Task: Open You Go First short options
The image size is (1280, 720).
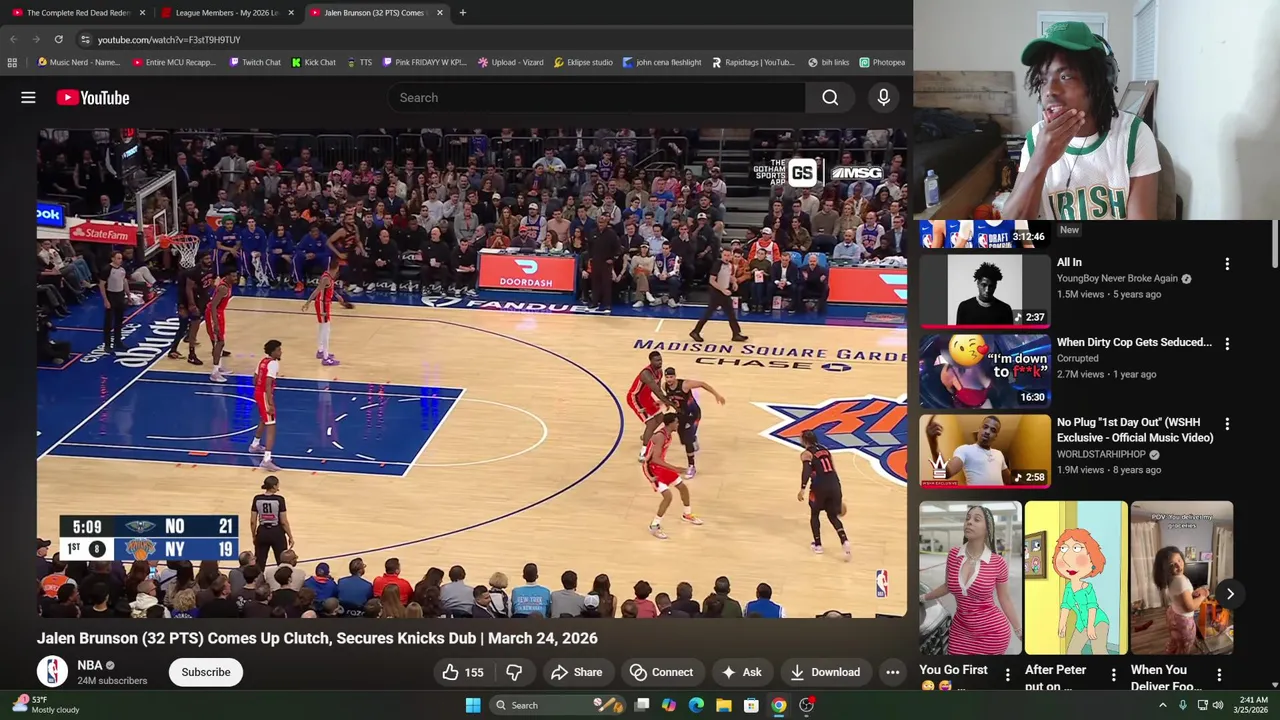Action: pos(1007,675)
